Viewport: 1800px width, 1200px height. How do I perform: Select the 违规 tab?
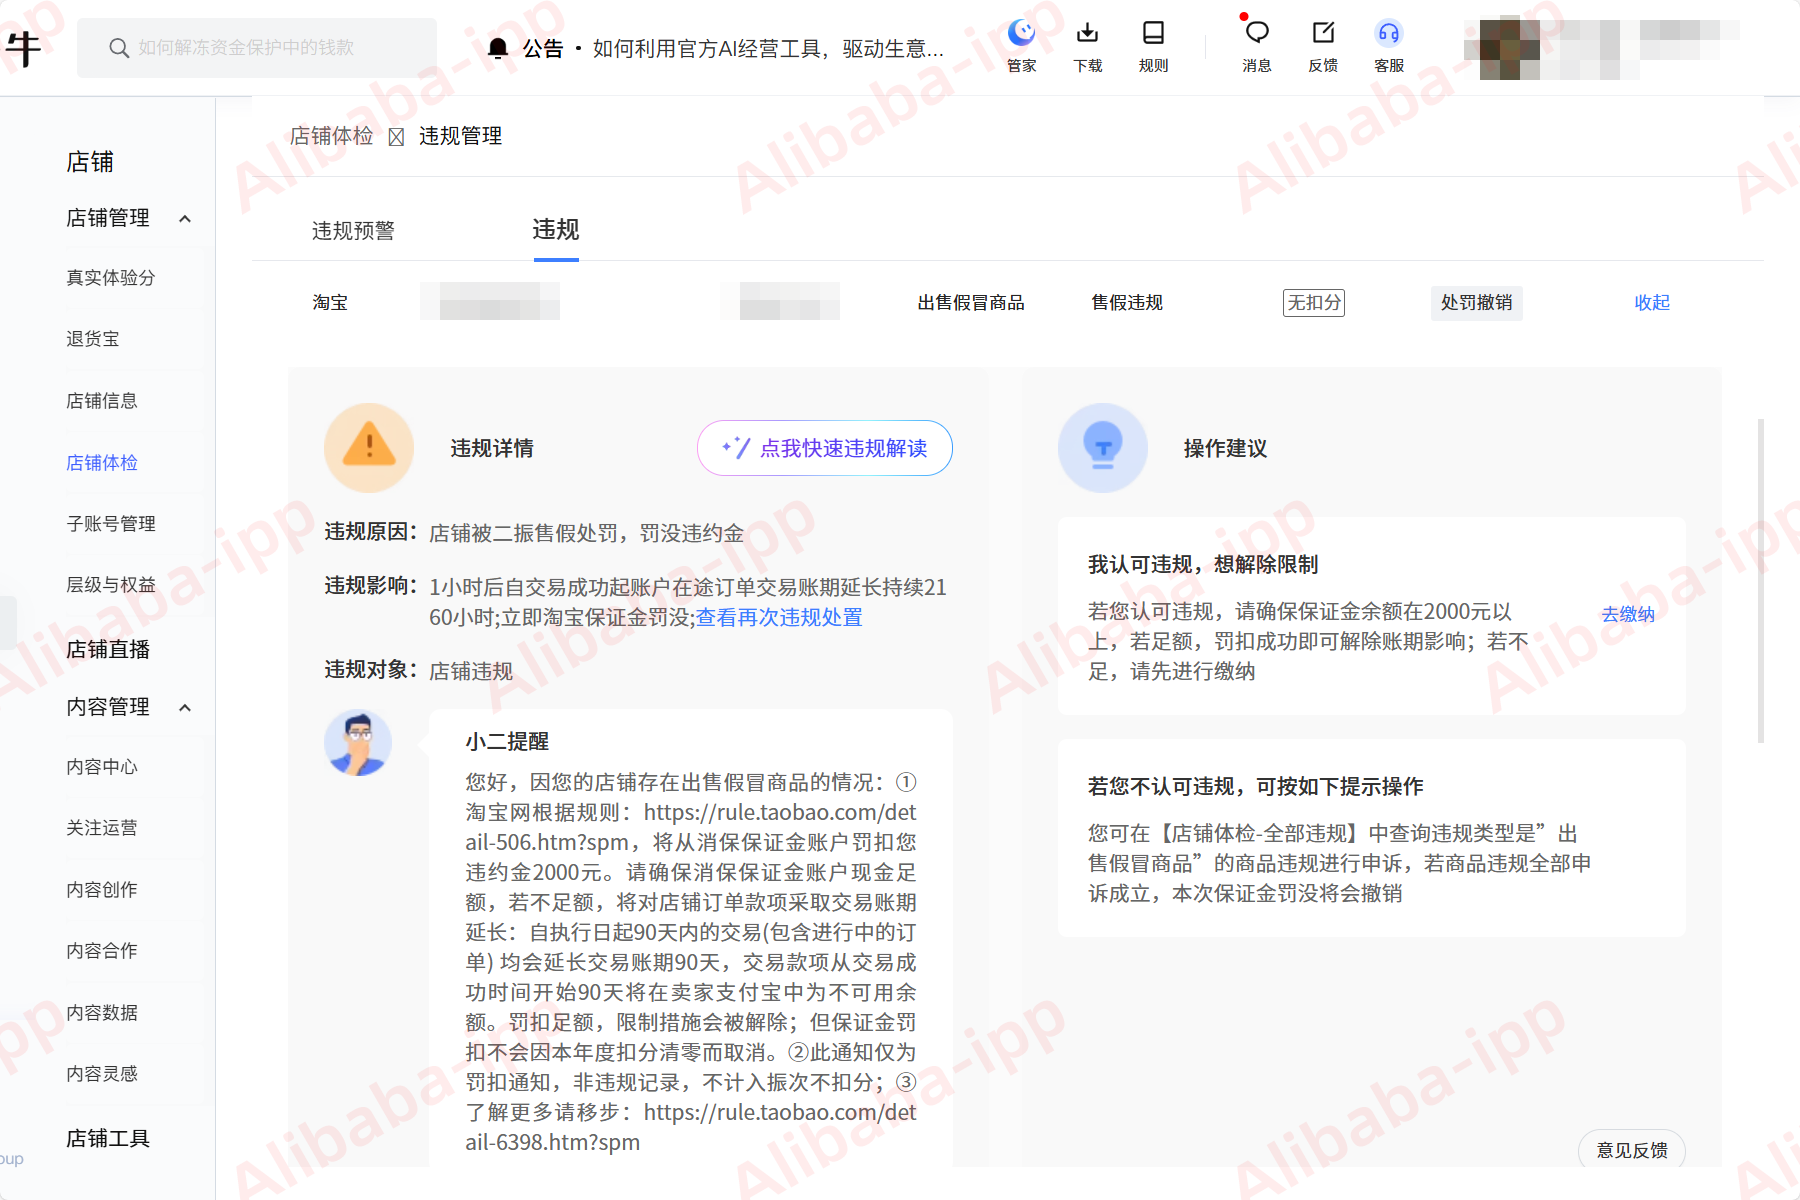click(556, 230)
